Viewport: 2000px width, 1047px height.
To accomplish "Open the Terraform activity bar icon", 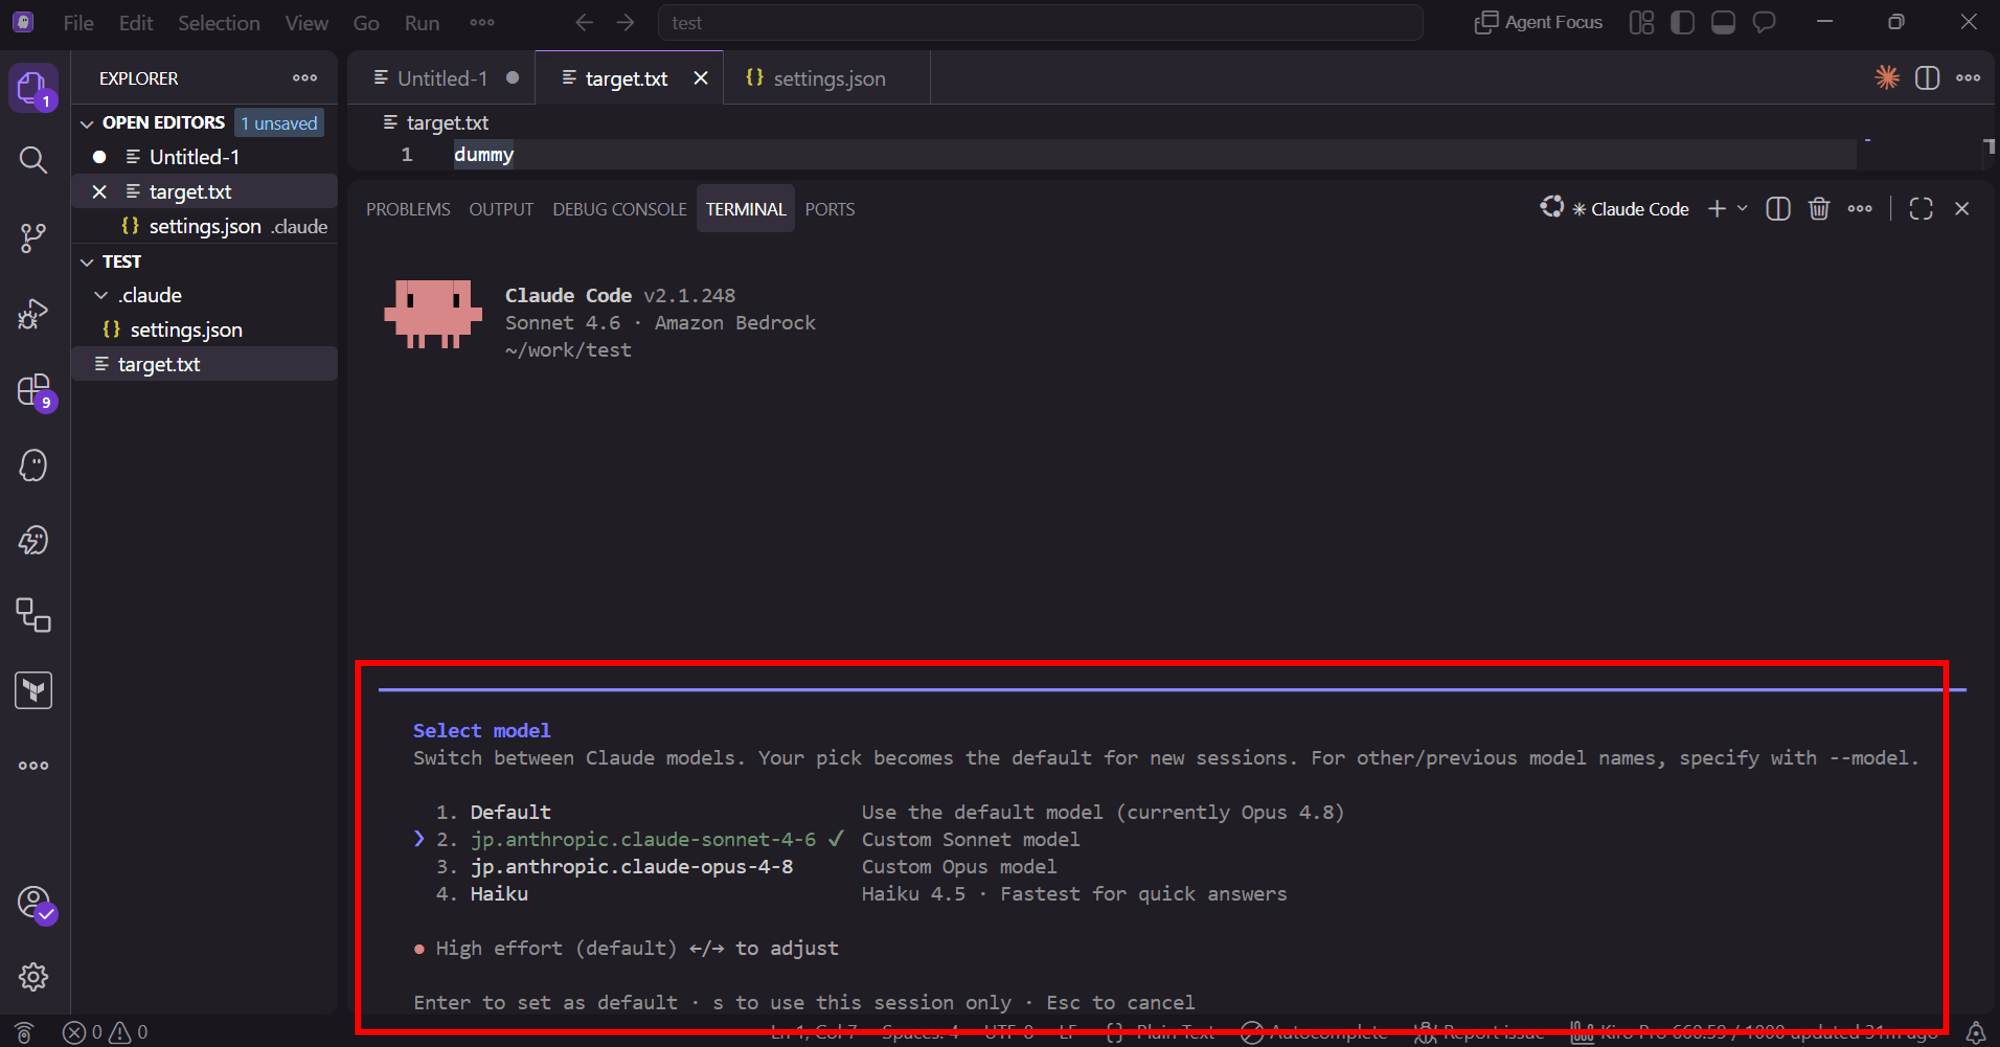I will coord(33,690).
